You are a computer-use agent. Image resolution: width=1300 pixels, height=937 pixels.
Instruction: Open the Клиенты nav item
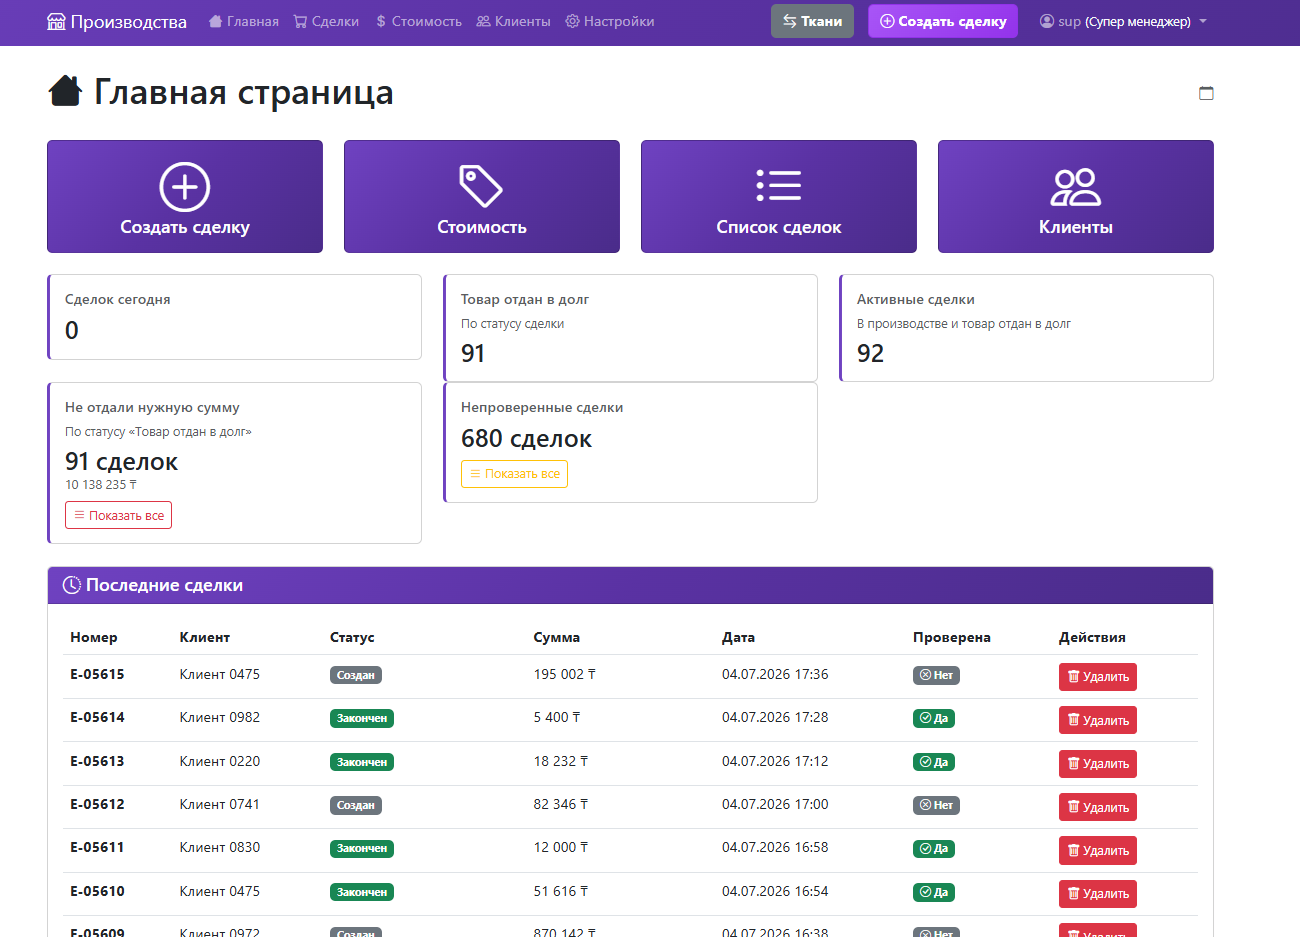tap(513, 21)
